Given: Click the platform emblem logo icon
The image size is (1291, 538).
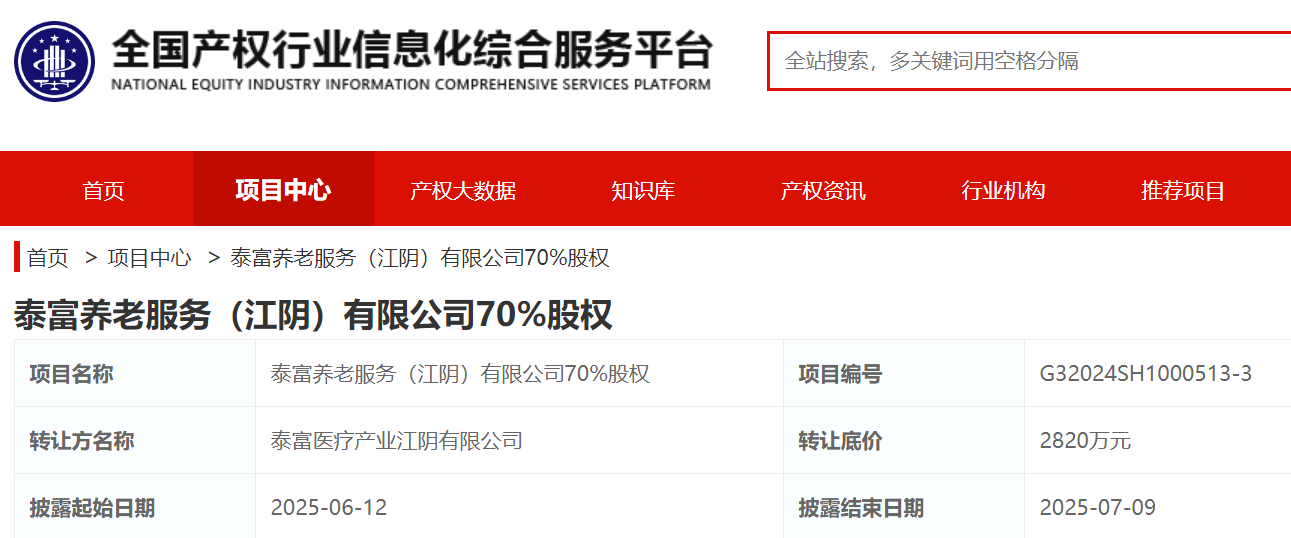Looking at the screenshot, I should coord(54,61).
